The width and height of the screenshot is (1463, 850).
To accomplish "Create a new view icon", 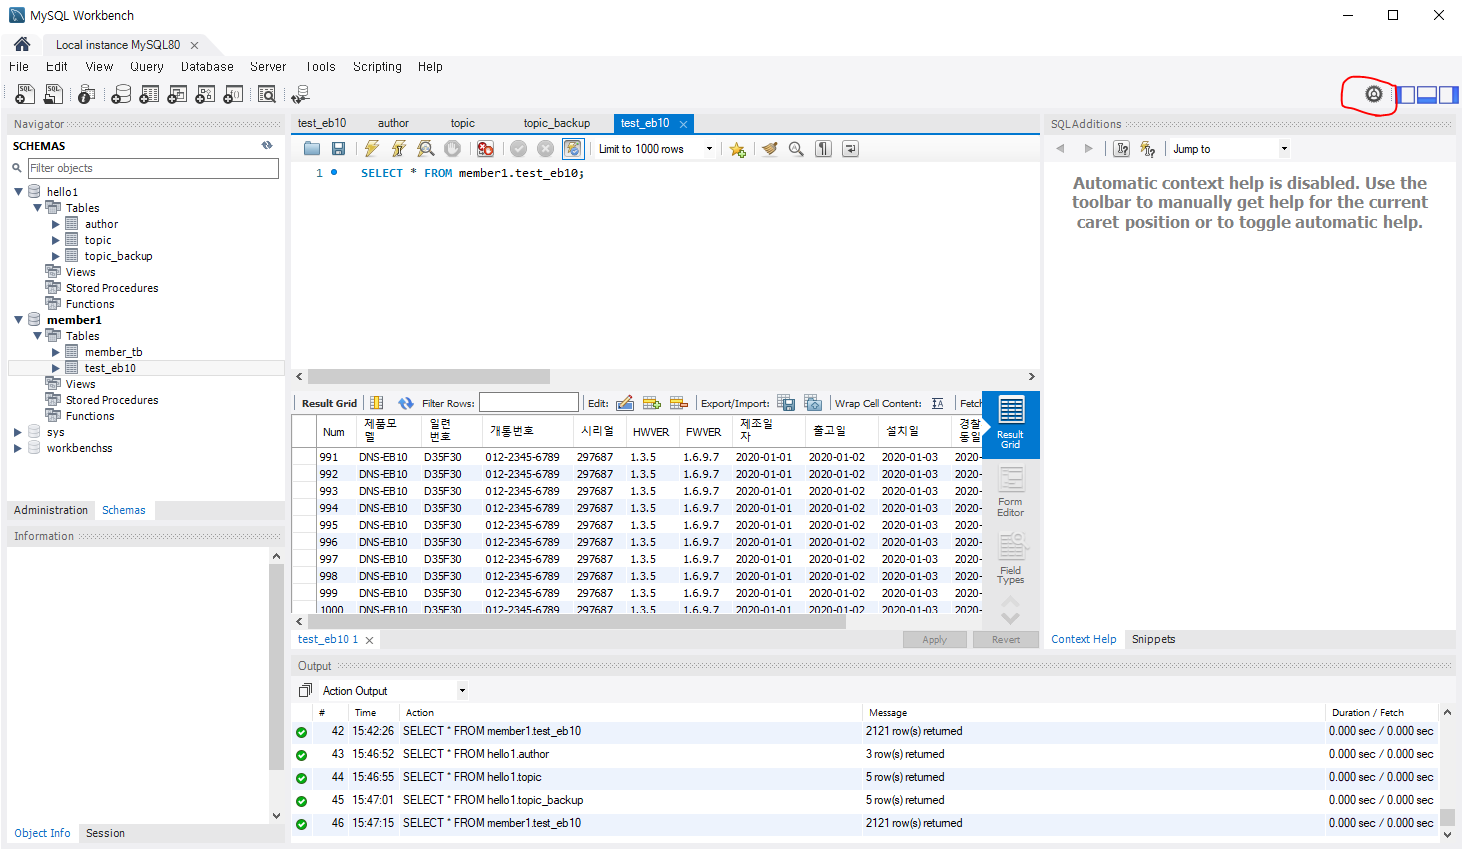I will [x=177, y=94].
